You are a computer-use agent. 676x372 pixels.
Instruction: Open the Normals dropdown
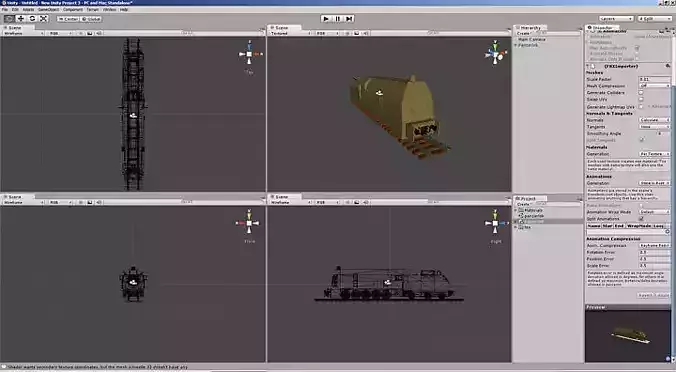pos(654,120)
